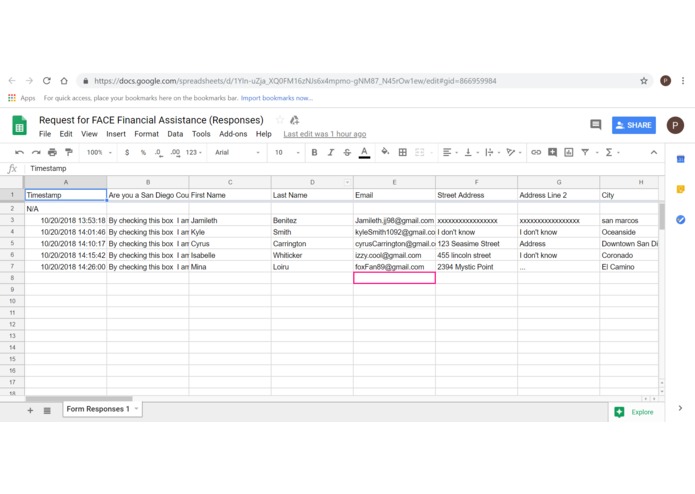Image resolution: width=695 pixels, height=494 pixels.
Task: Open the 123 number format dropdown
Action: (194, 152)
